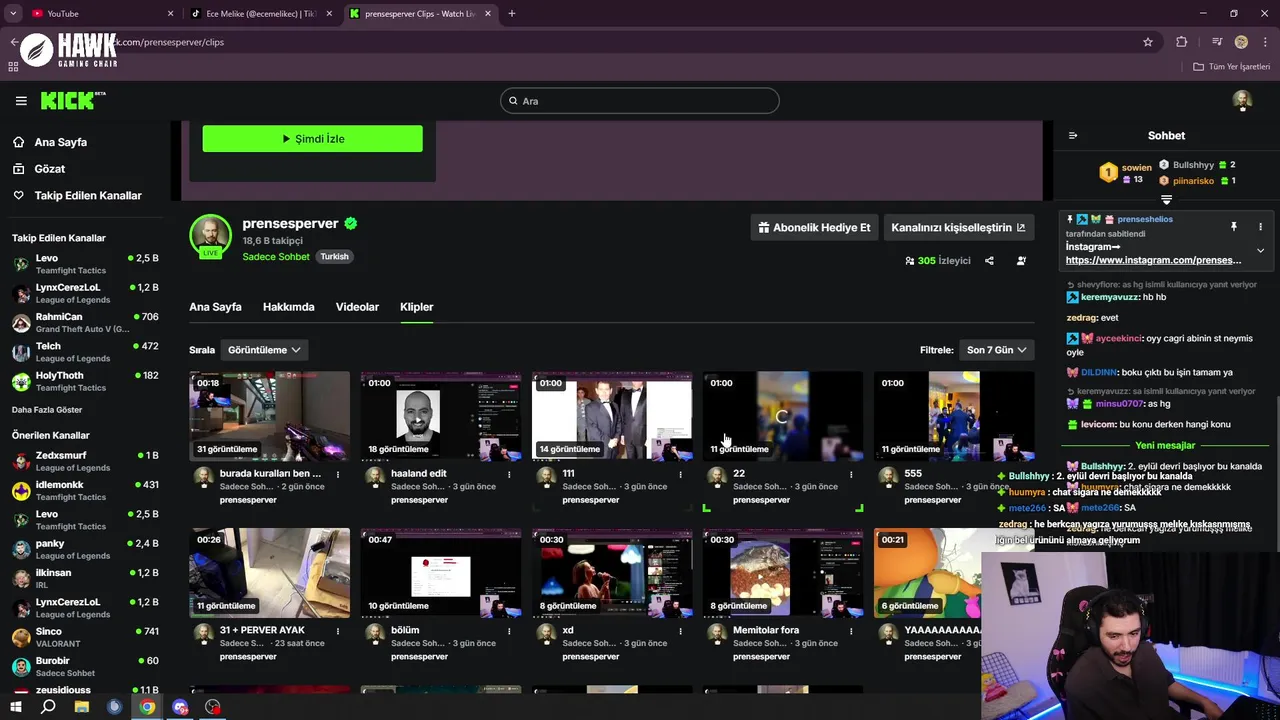1280x720 pixels.
Task: Open Görüntüleme sort dropdown
Action: (x=264, y=350)
